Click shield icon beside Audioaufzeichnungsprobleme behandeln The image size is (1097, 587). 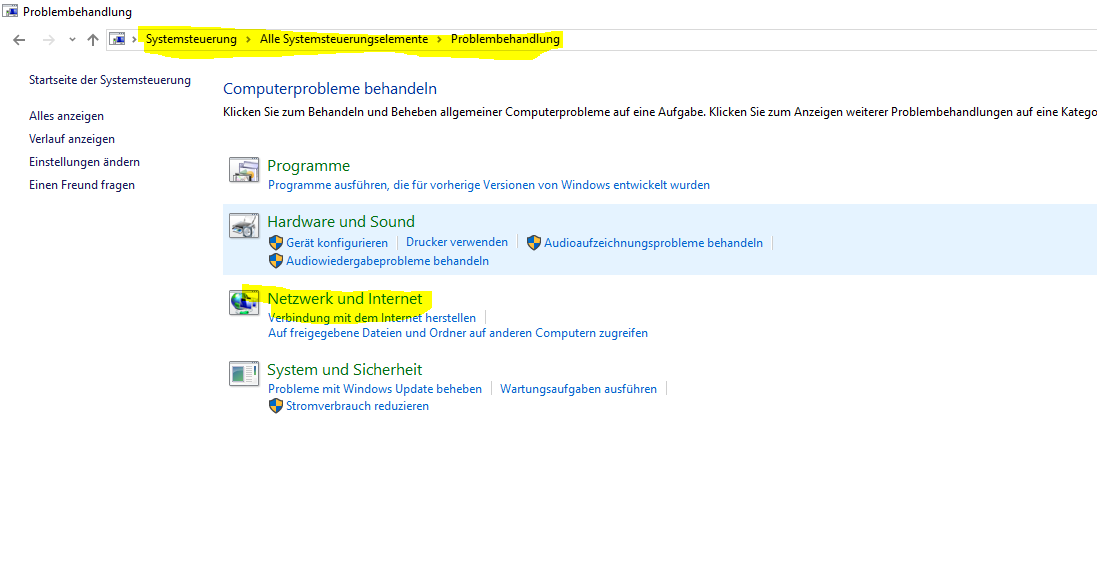coord(534,243)
